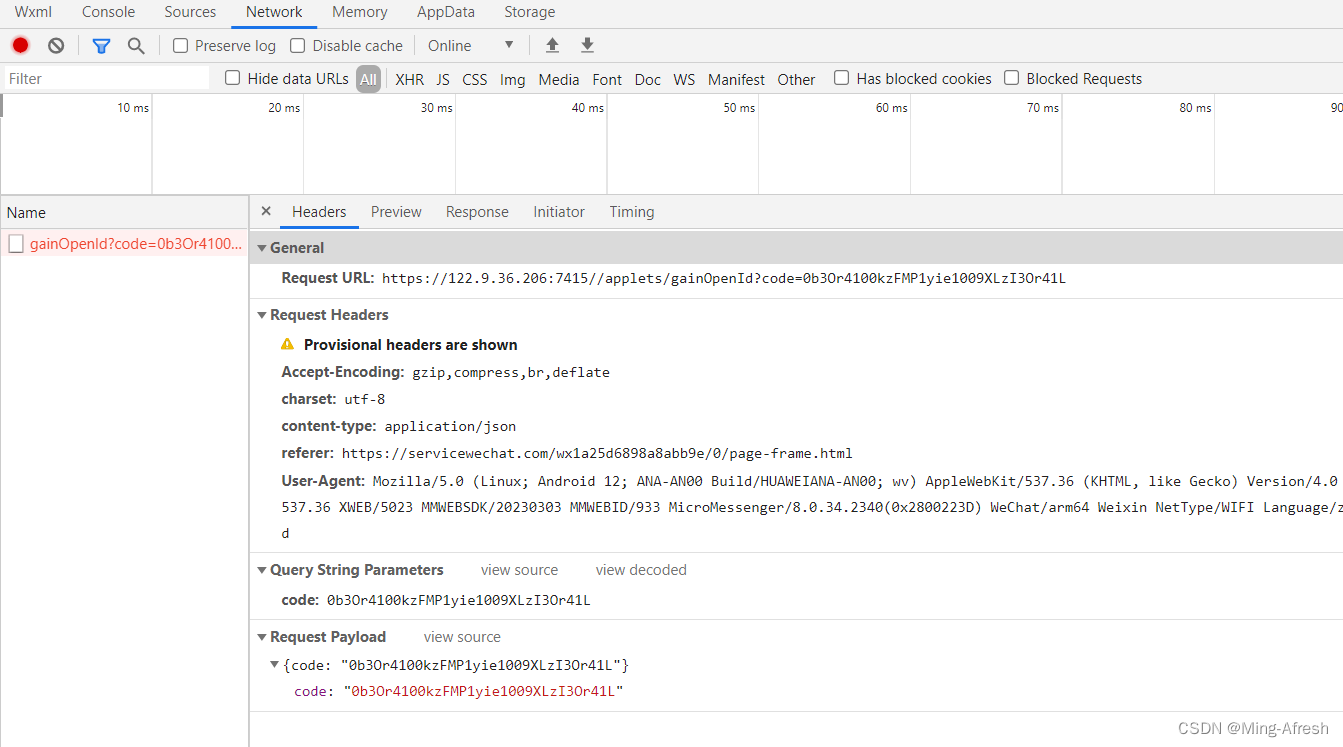Viewport: 1343px width, 747px height.
Task: Close the request details pane
Action: [x=266, y=211]
